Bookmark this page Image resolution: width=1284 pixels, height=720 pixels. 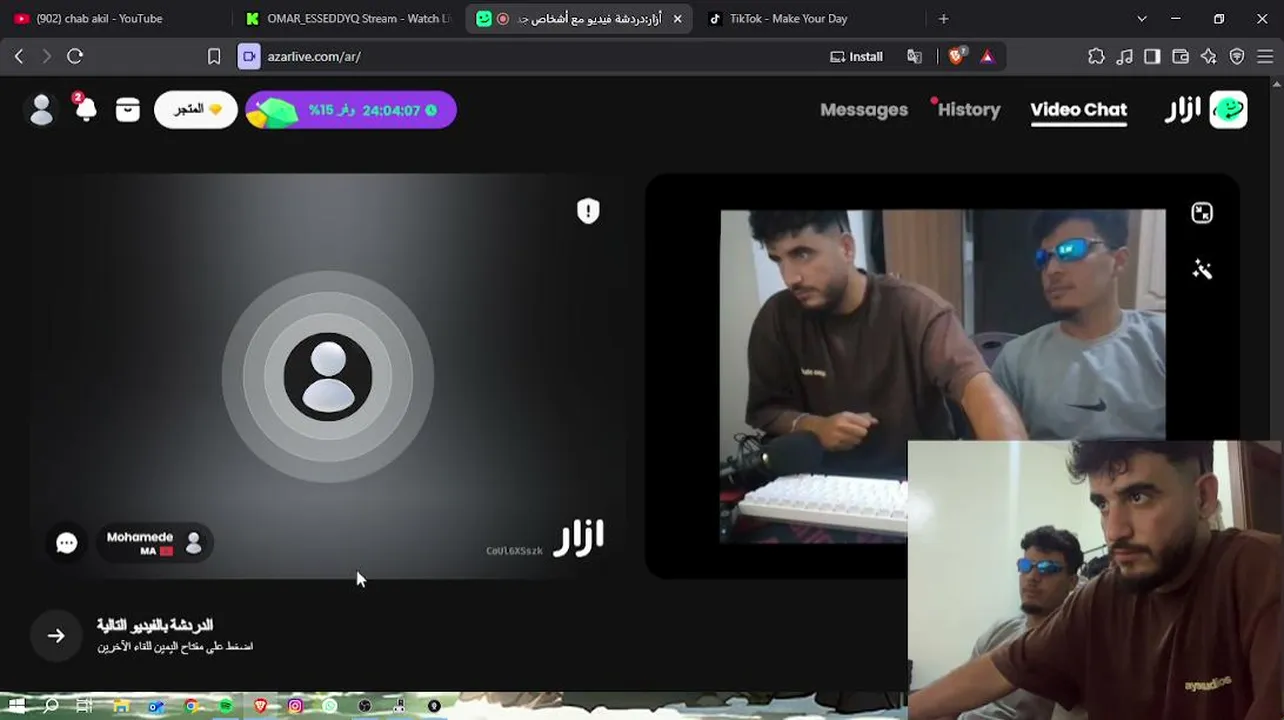214,57
